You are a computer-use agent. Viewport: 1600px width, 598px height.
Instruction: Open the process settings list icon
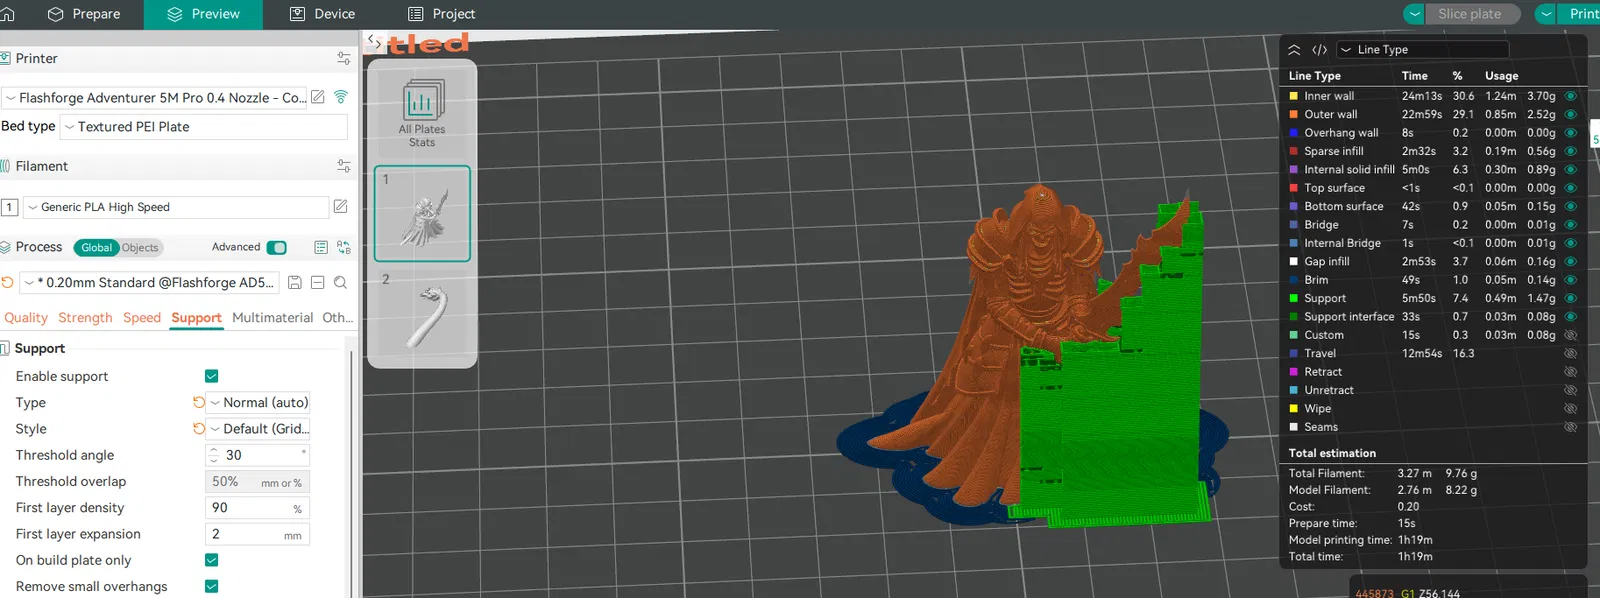[321, 247]
